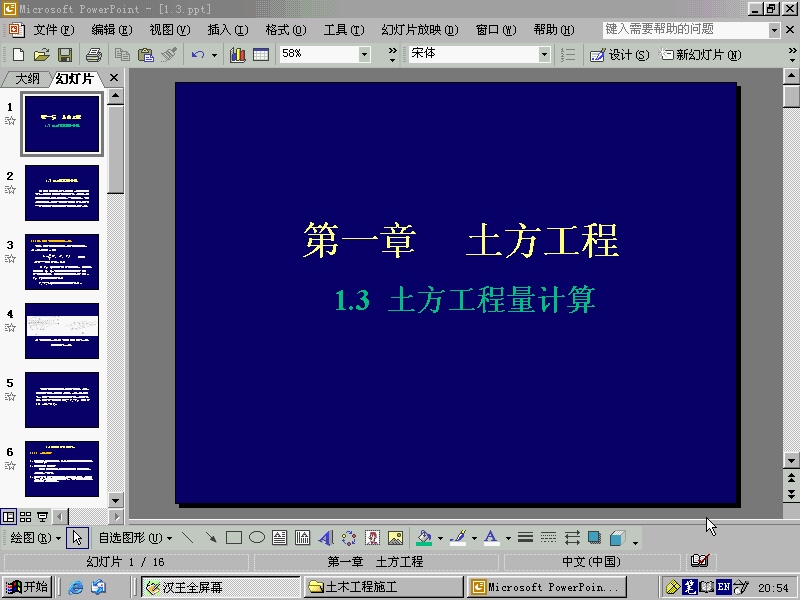The image size is (800, 600).
Task: Close the slides pane
Action: [114, 78]
